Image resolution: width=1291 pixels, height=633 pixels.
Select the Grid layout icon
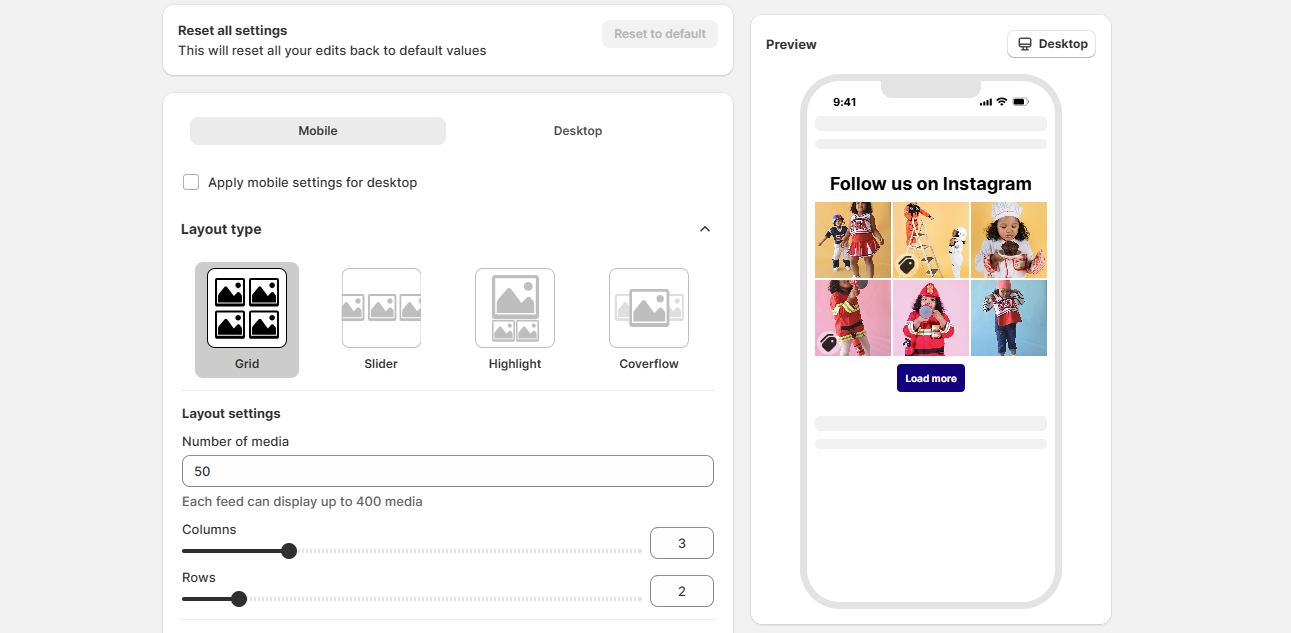(x=247, y=308)
